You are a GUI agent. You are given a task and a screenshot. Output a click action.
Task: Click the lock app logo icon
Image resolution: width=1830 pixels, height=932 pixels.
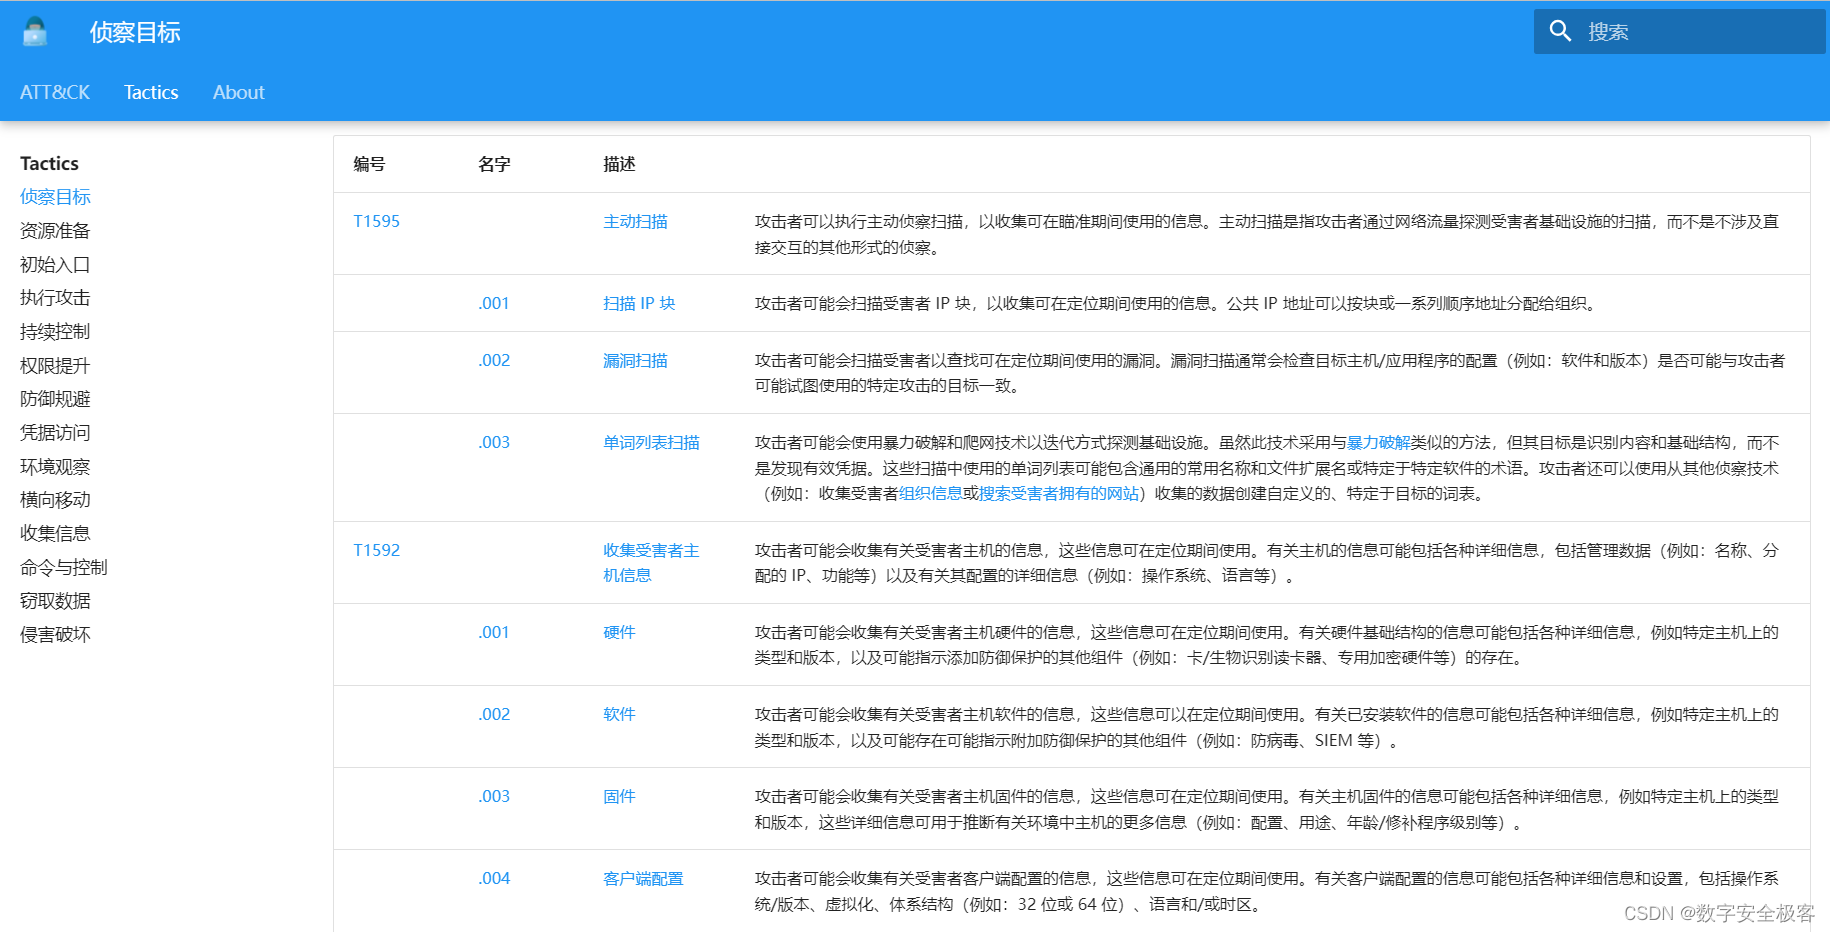tap(33, 30)
